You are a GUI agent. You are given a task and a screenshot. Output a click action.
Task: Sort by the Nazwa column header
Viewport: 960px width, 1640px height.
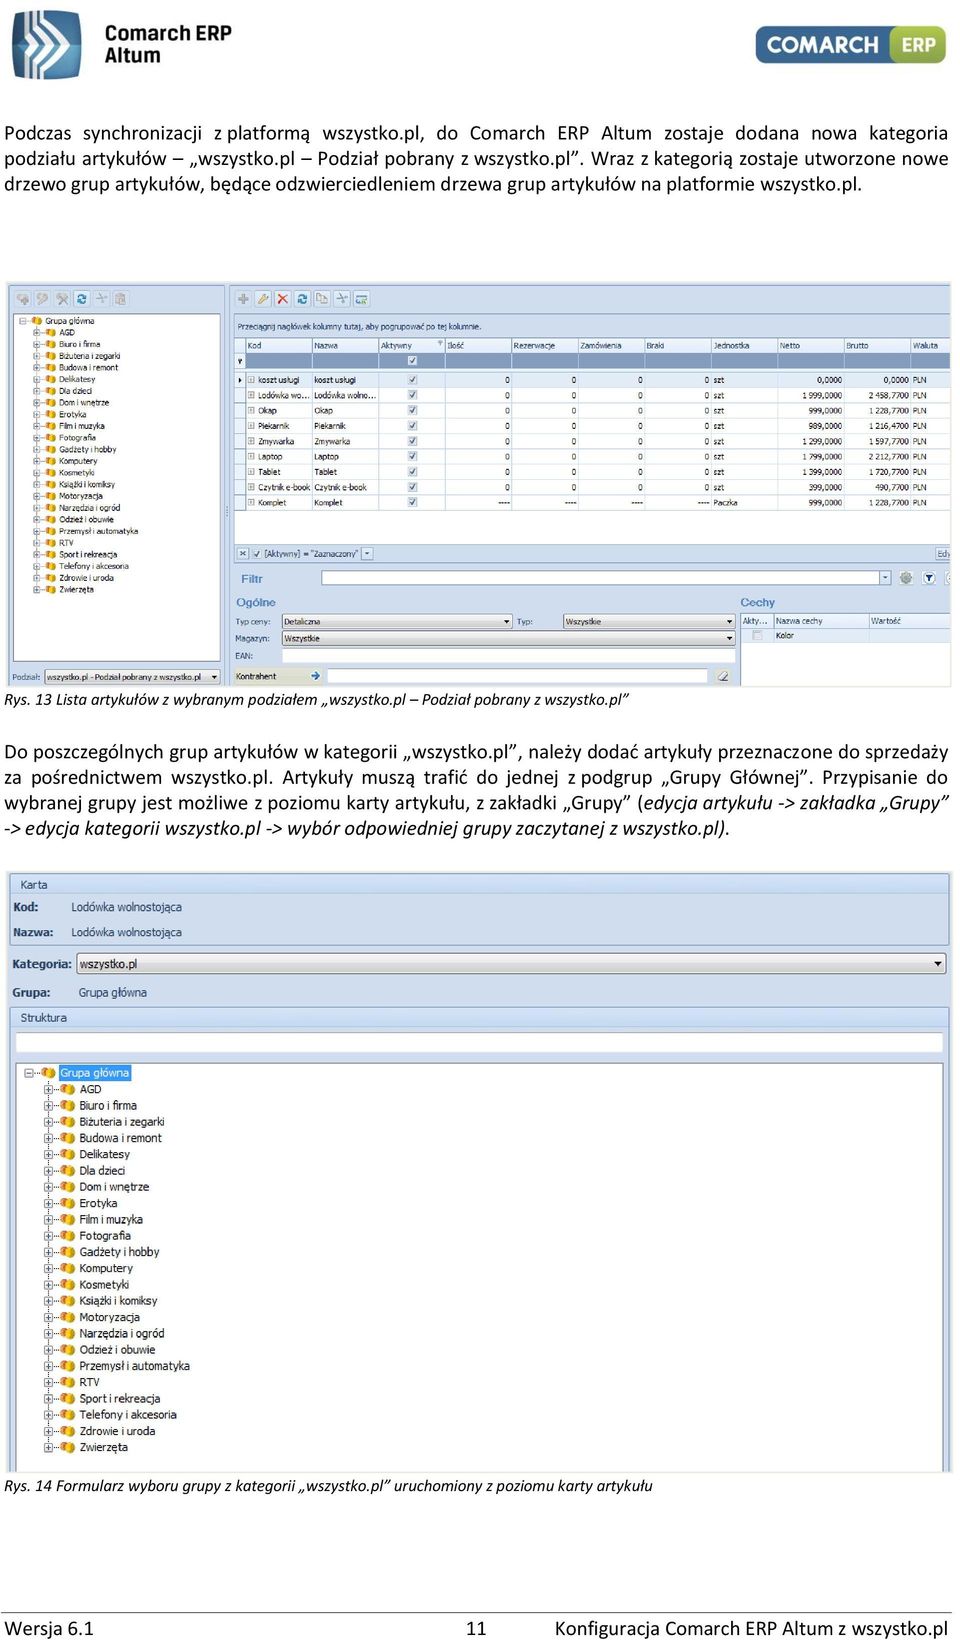tap(345, 345)
